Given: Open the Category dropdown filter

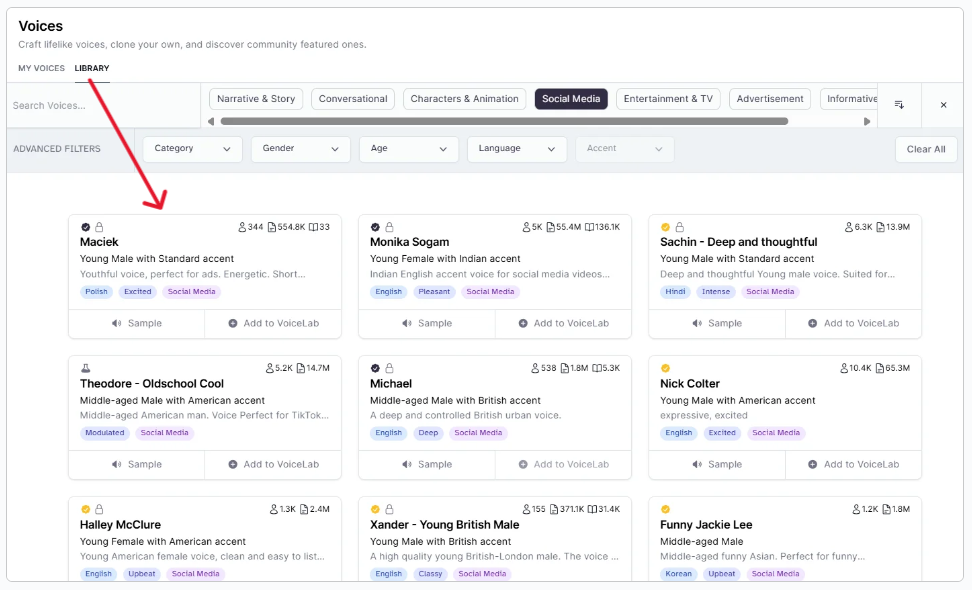Looking at the screenshot, I should click(192, 149).
